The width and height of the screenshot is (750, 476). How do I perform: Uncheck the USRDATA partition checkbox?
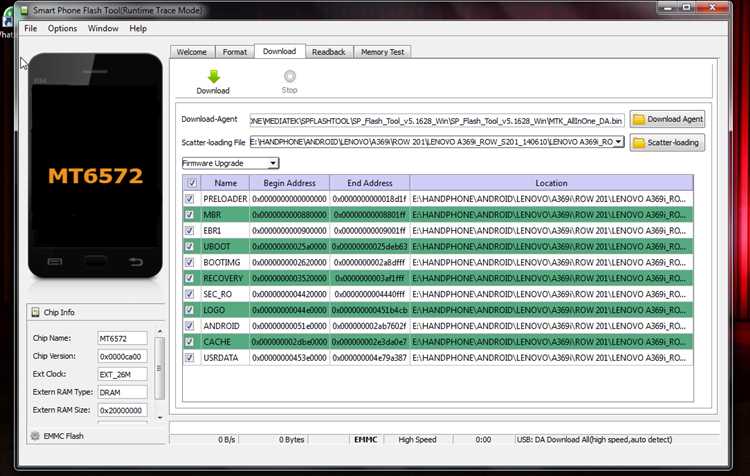[189, 357]
